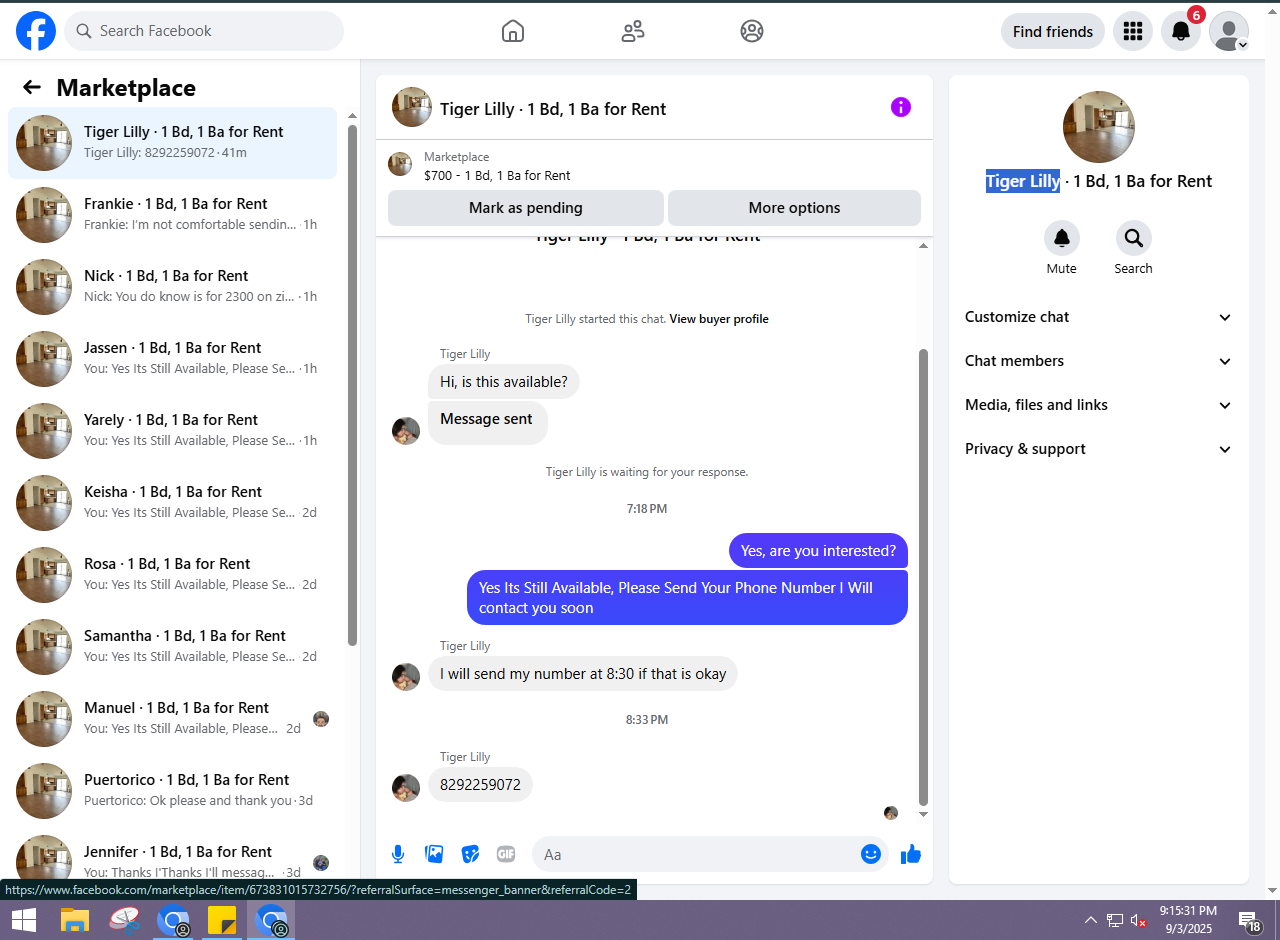
Task: Click the '8292259072' message bubble
Action: (481, 785)
